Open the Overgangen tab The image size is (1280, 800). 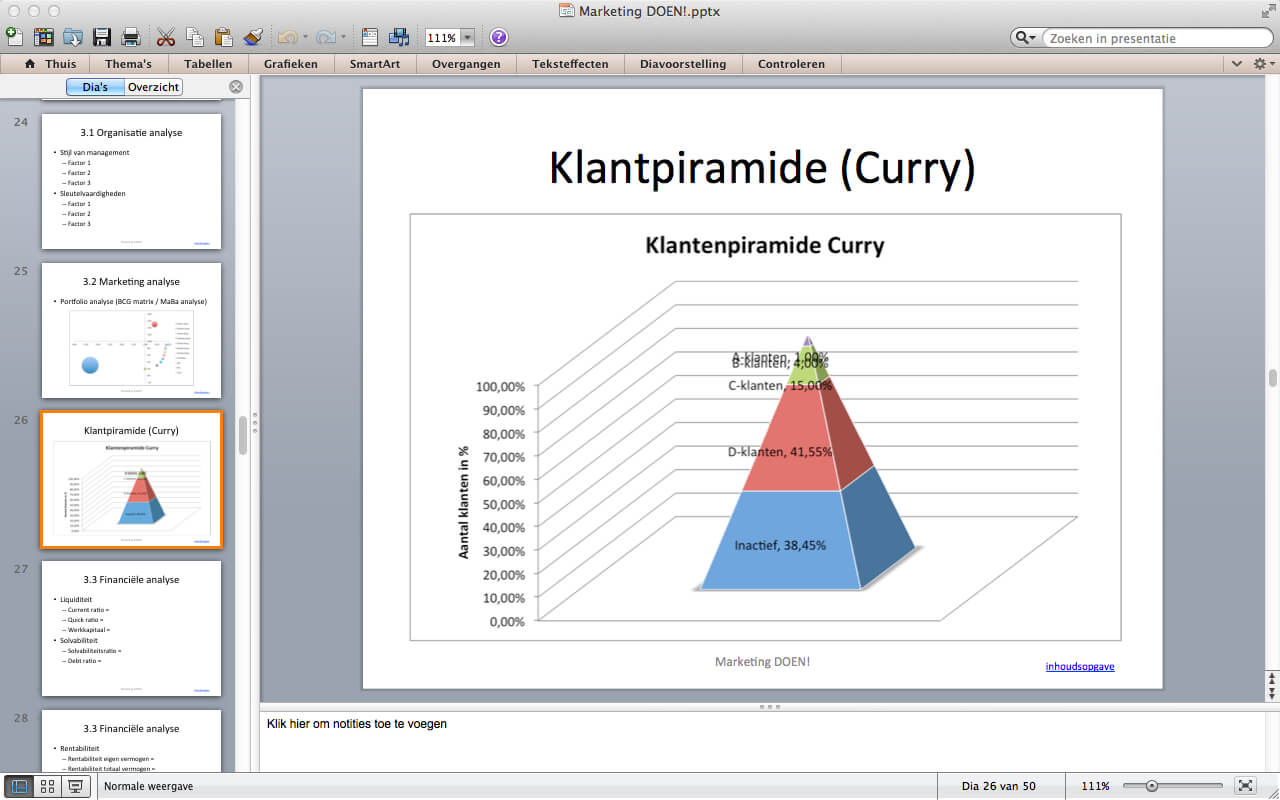tap(465, 63)
